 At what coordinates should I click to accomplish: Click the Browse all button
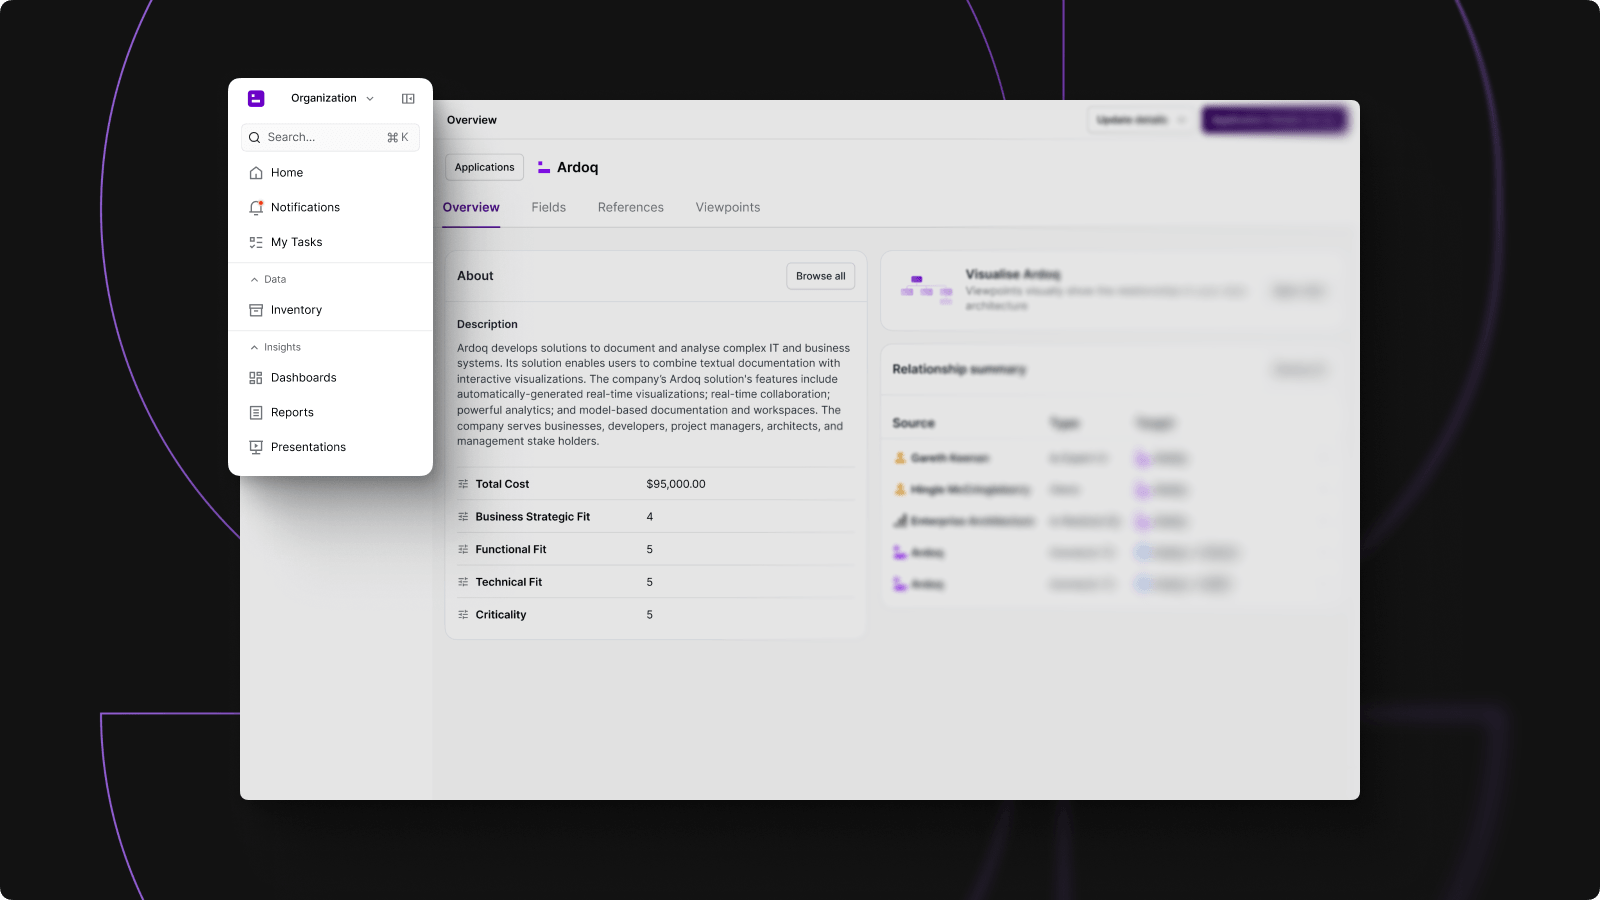click(x=820, y=276)
